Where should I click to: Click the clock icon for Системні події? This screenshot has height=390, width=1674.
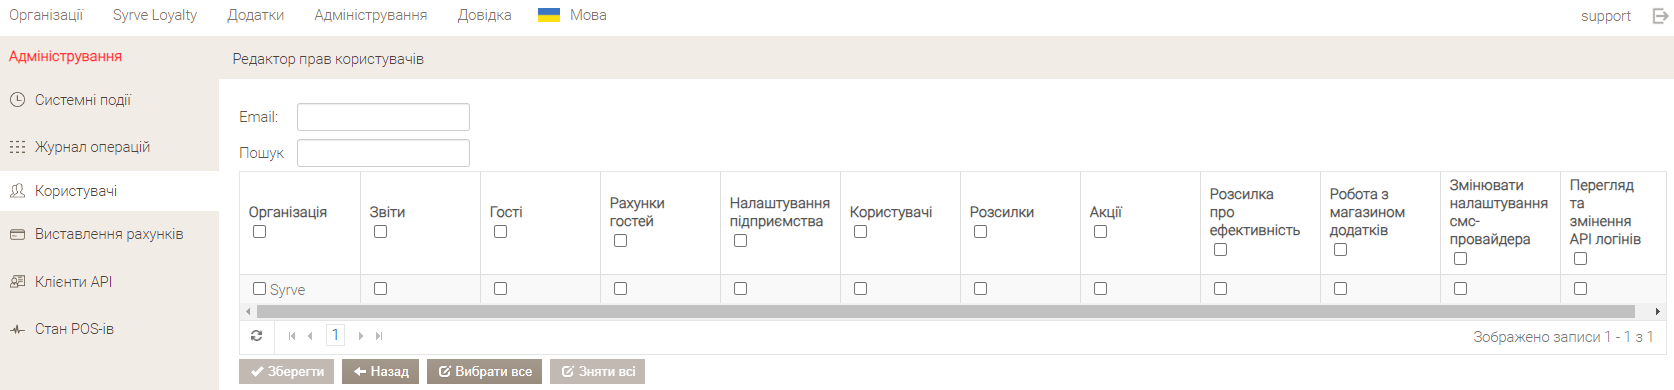click(17, 100)
